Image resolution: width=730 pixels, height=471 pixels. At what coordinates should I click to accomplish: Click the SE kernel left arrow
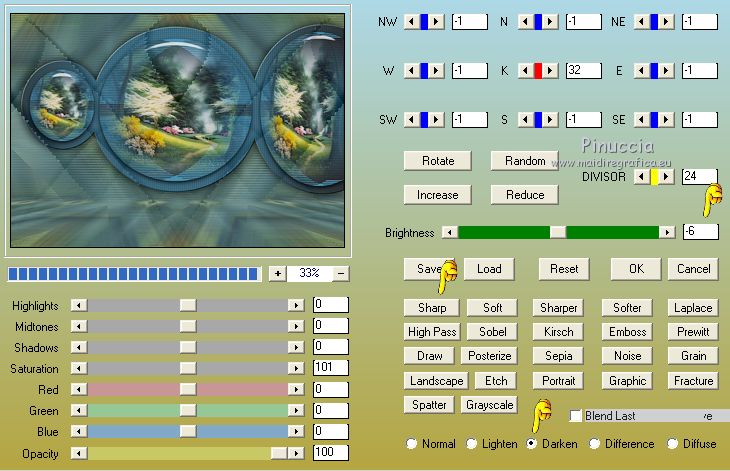[642, 120]
